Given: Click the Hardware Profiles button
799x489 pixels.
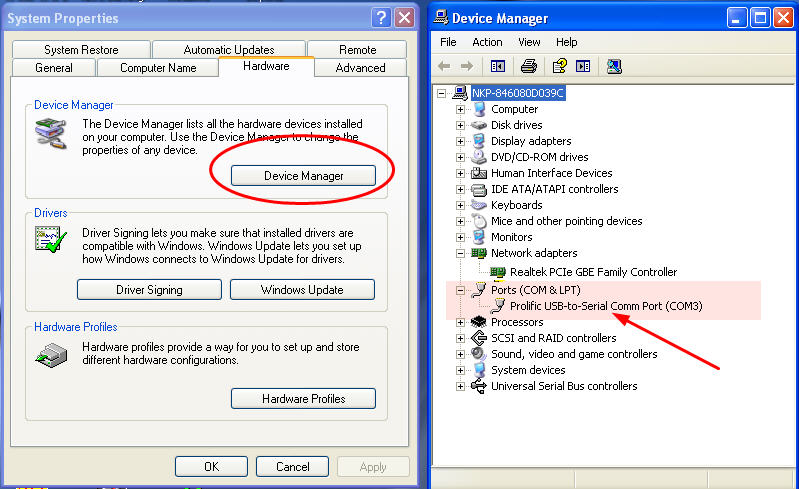Looking at the screenshot, I should click(x=303, y=398).
